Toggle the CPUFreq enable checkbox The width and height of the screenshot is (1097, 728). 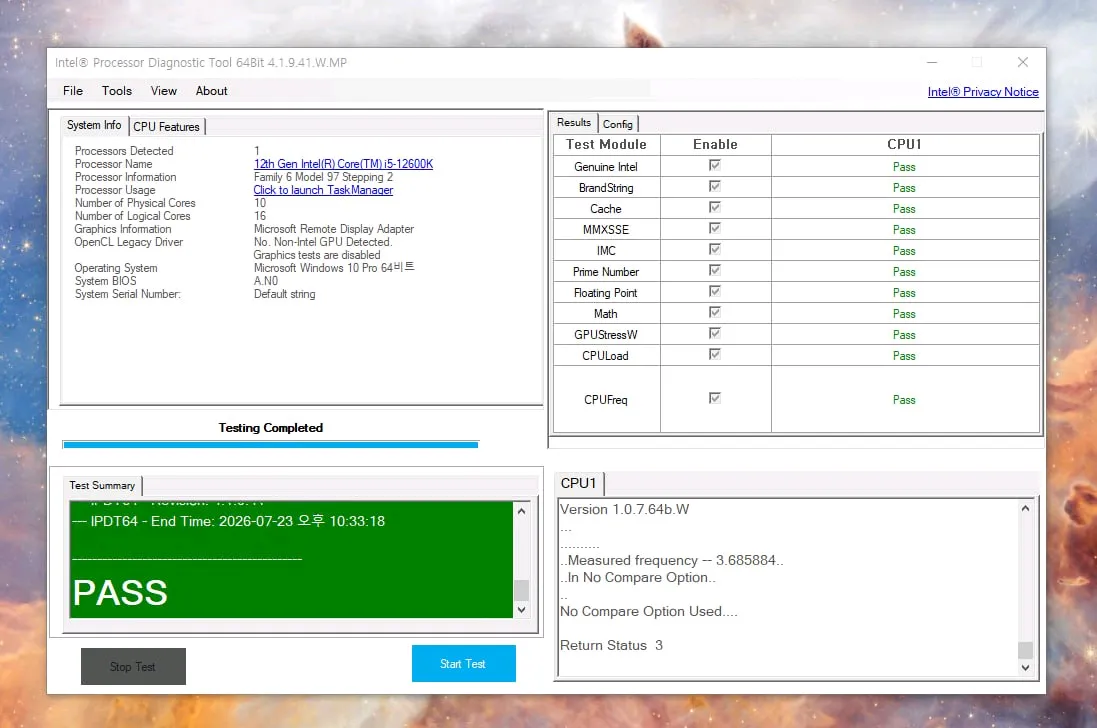(x=714, y=398)
